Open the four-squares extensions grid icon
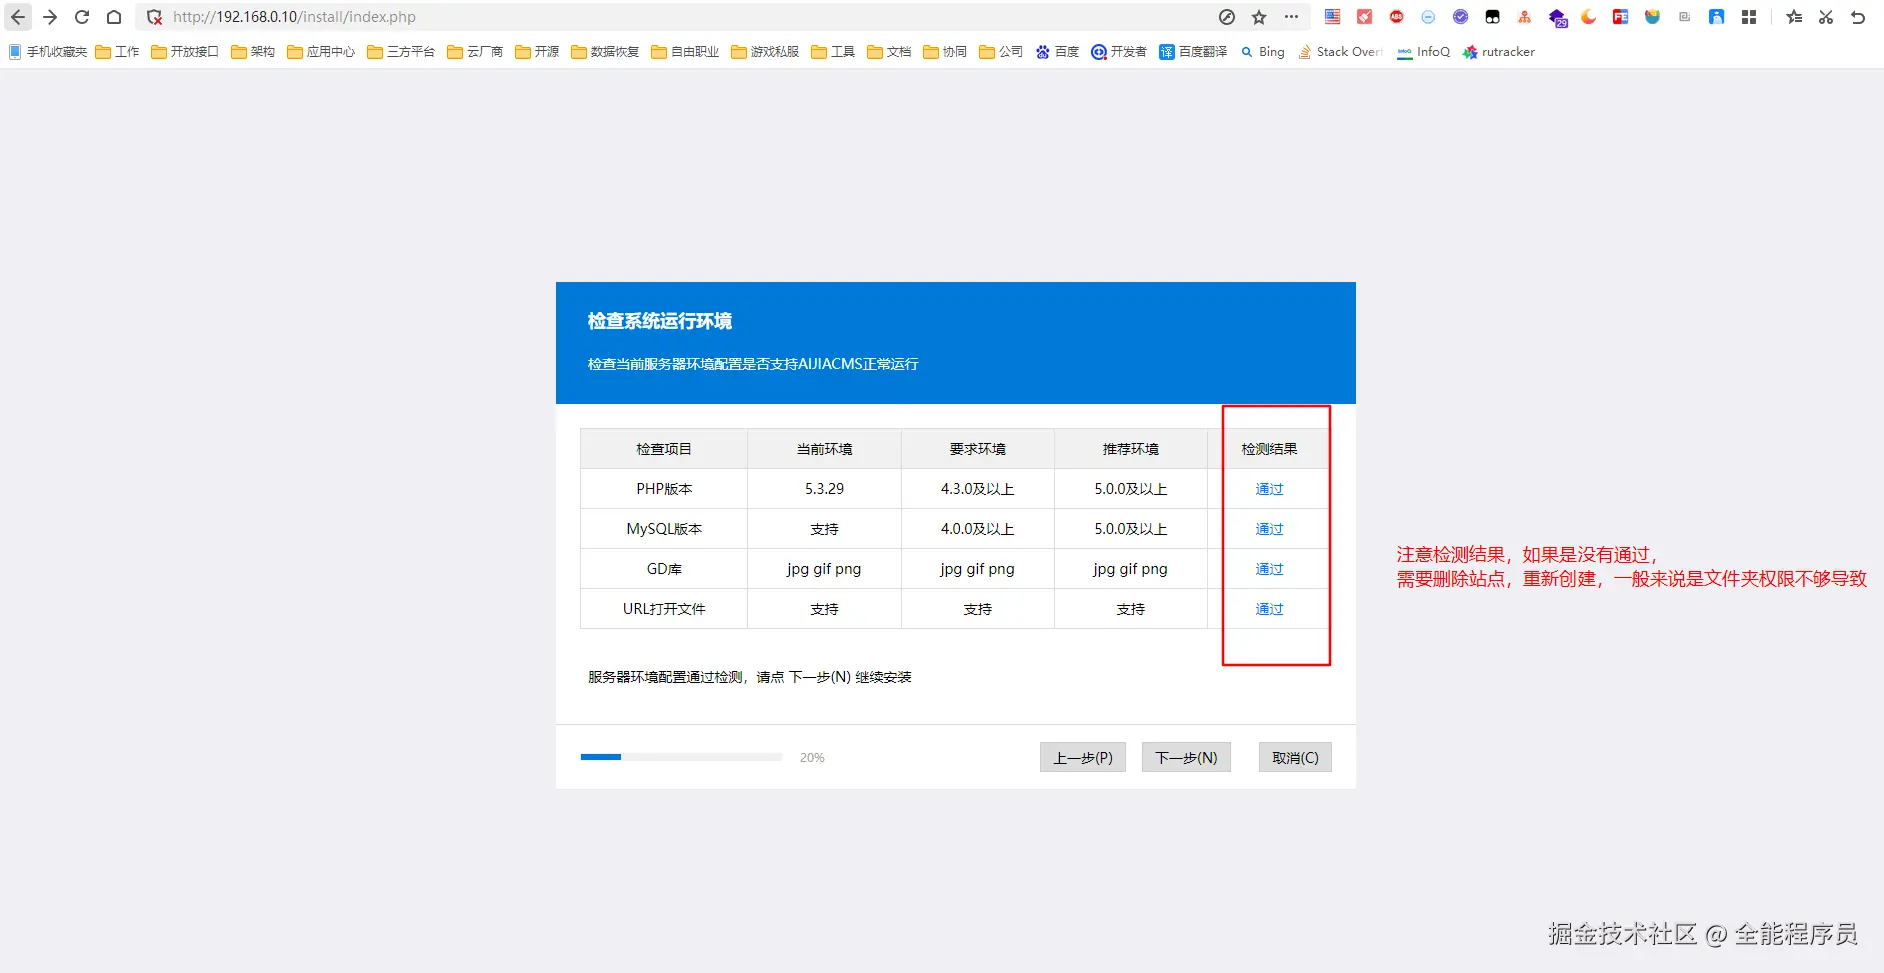This screenshot has height=973, width=1884. click(x=1748, y=17)
